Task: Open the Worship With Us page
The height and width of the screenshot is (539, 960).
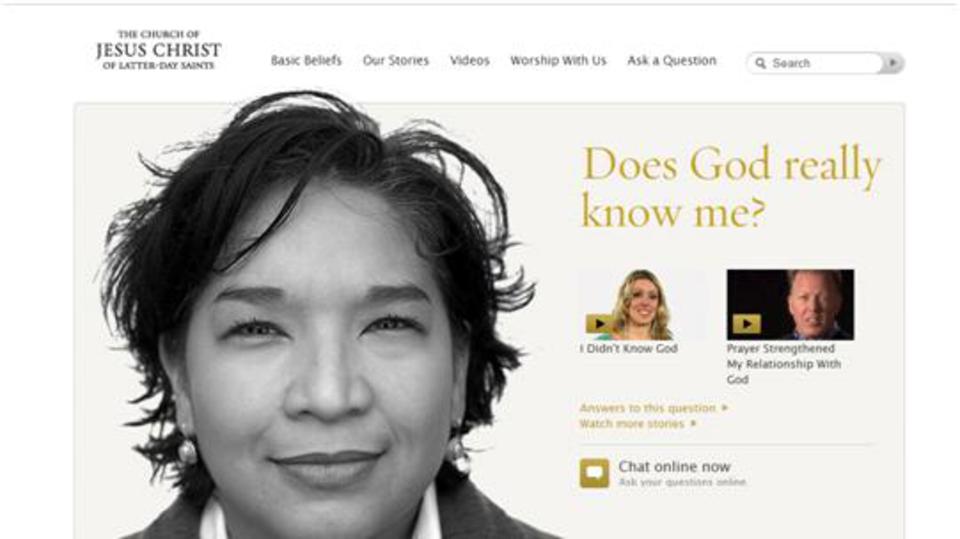Action: 558,60
